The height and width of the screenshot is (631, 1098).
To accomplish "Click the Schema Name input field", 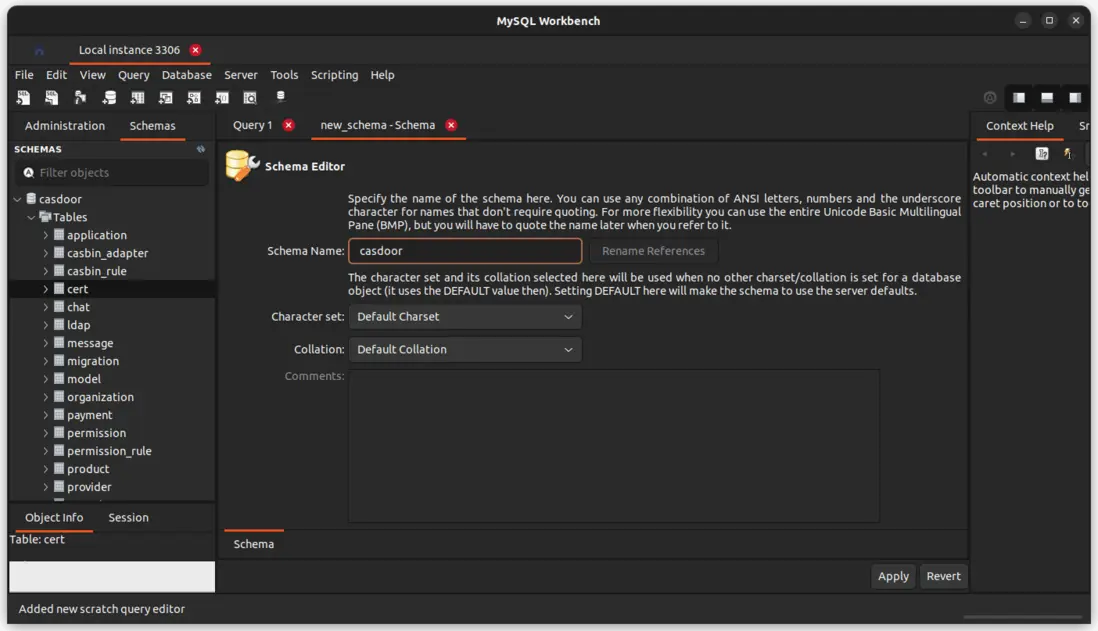I will tap(465, 251).
